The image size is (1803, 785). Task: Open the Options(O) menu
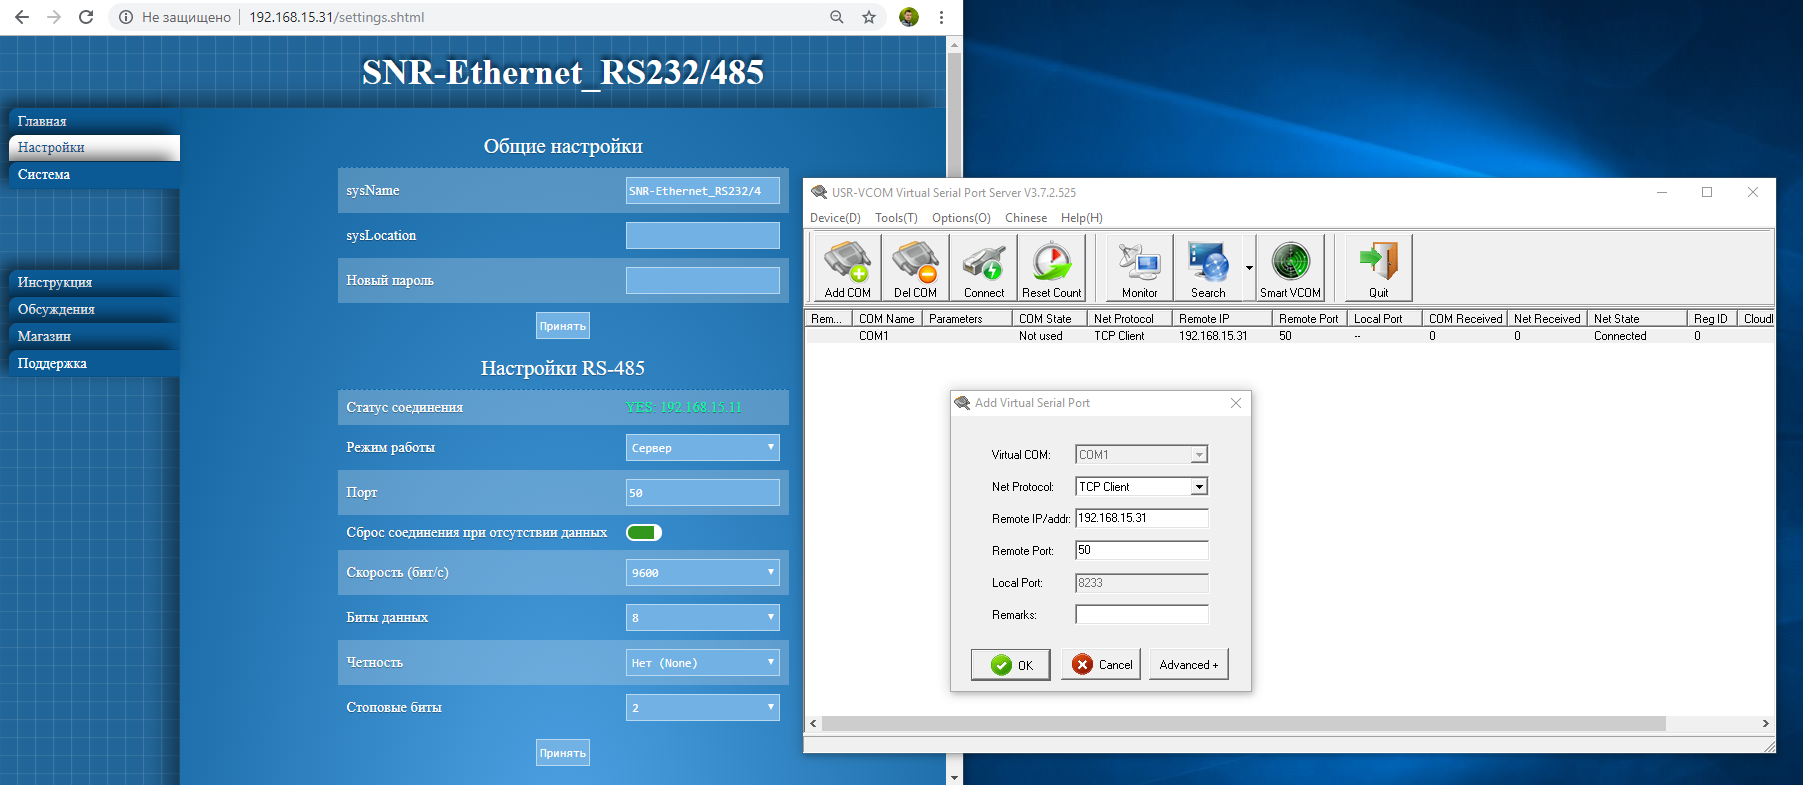(960, 218)
